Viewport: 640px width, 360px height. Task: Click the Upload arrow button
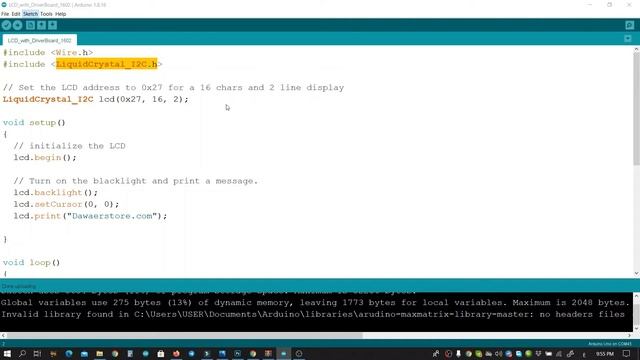coord(18,25)
